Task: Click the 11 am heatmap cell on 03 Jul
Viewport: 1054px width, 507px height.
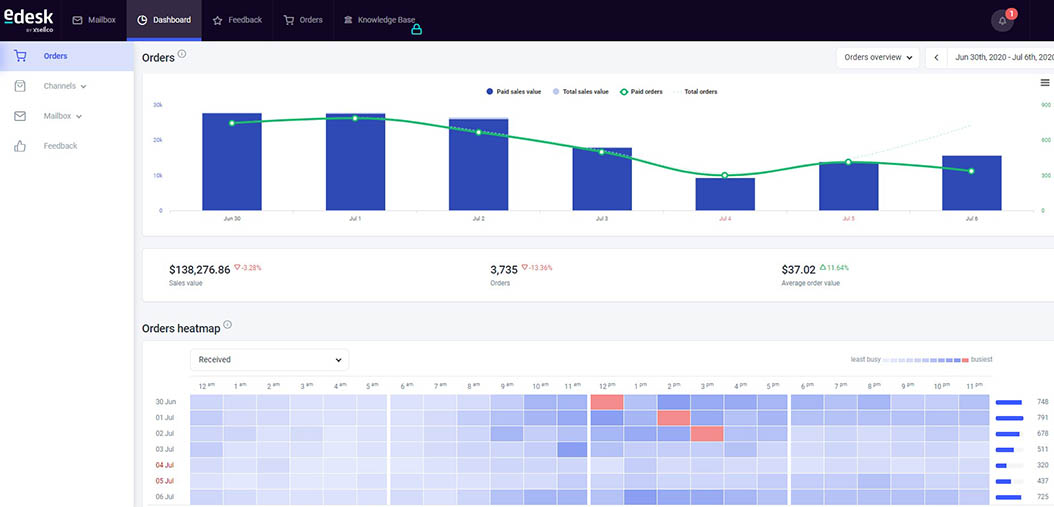Action: pos(573,449)
